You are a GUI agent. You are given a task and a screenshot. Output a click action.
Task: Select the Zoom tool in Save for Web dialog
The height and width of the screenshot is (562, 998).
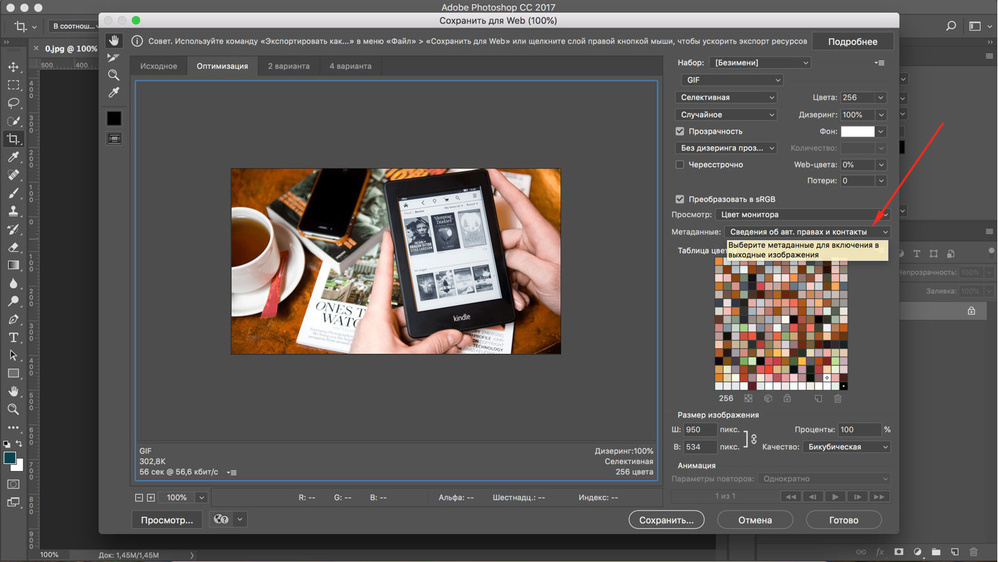tap(114, 75)
